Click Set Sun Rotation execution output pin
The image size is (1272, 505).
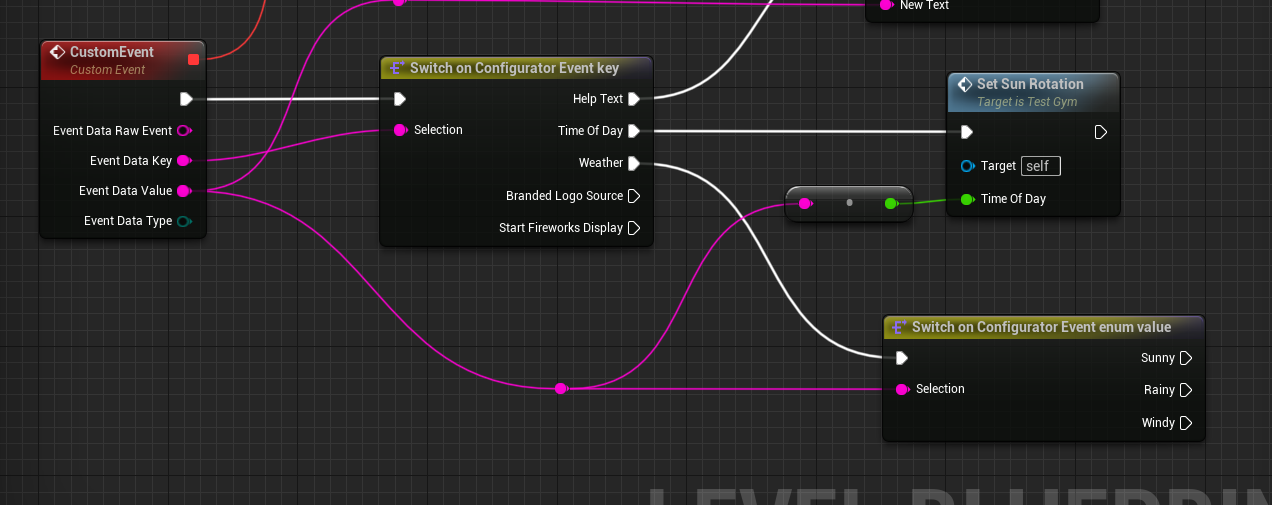(x=1100, y=132)
